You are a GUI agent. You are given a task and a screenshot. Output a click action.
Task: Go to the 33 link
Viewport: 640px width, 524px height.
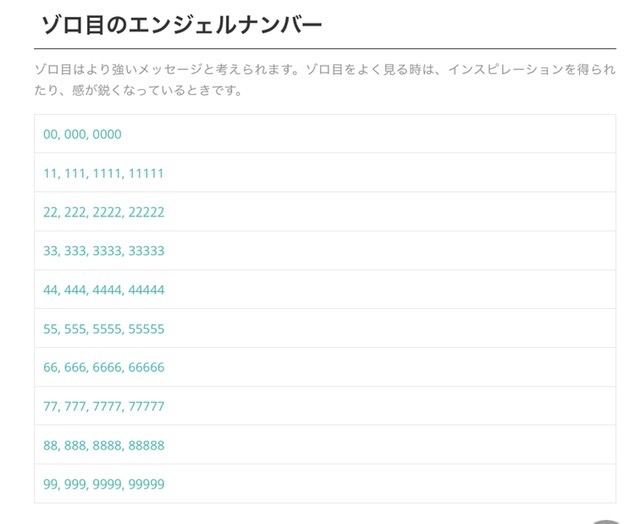tap(51, 251)
